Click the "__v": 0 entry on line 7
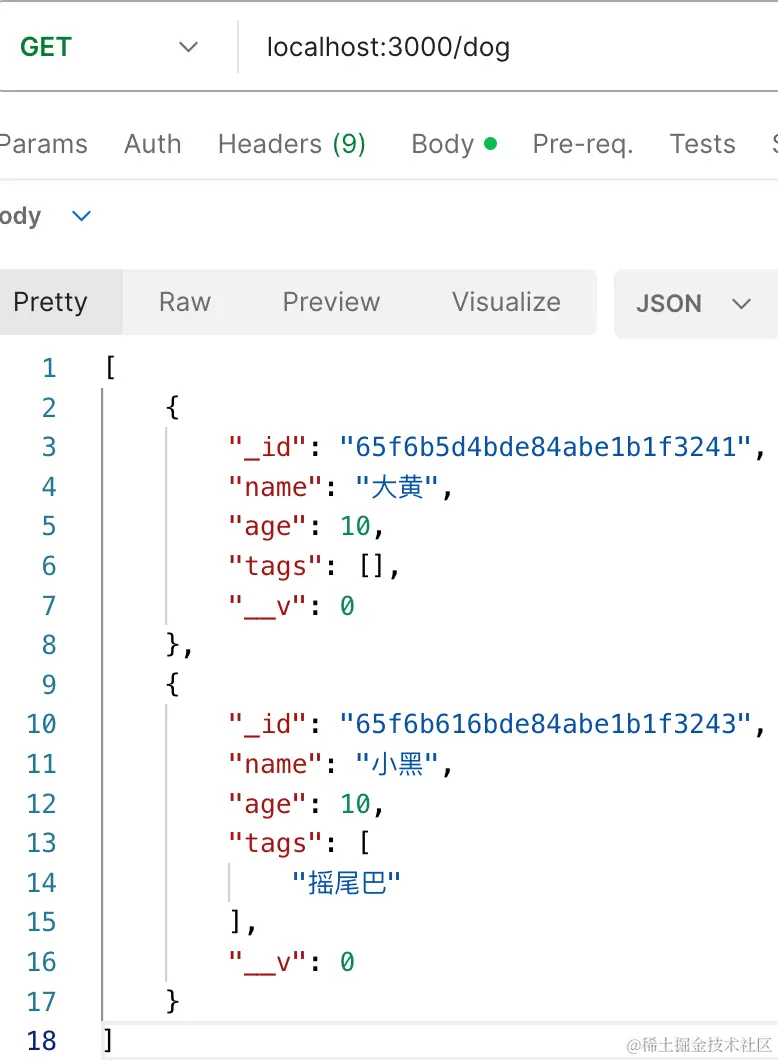778x1060 pixels. pos(291,606)
